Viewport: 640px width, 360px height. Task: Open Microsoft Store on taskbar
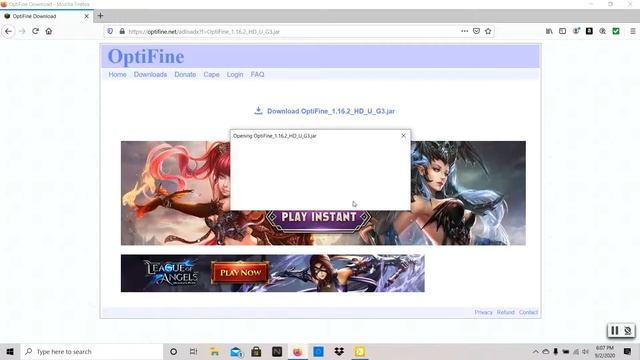point(256,351)
